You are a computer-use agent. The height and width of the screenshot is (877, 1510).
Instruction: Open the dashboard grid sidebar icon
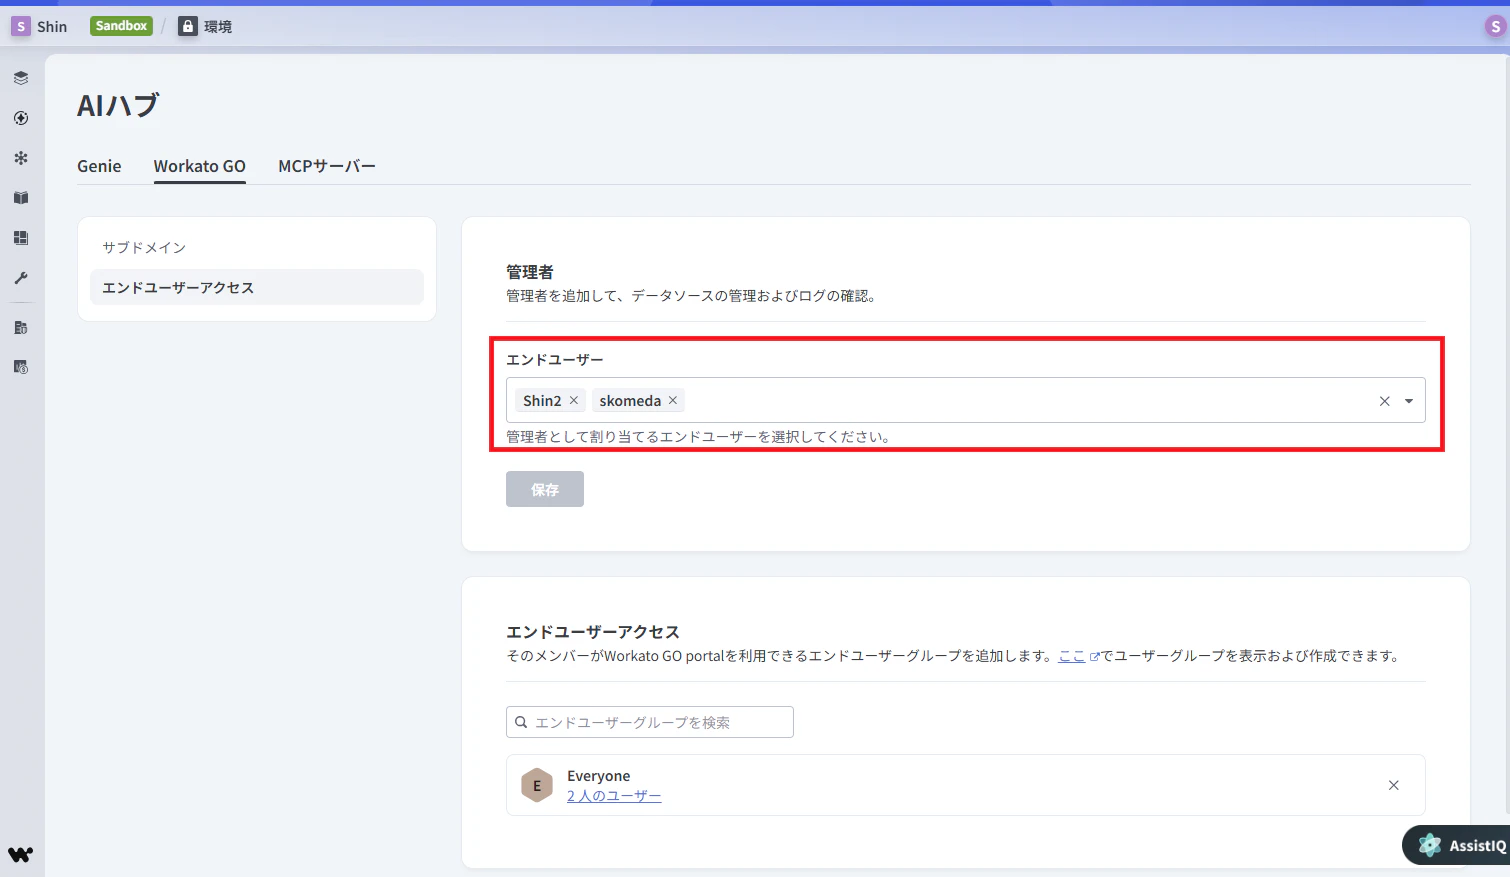(21, 238)
